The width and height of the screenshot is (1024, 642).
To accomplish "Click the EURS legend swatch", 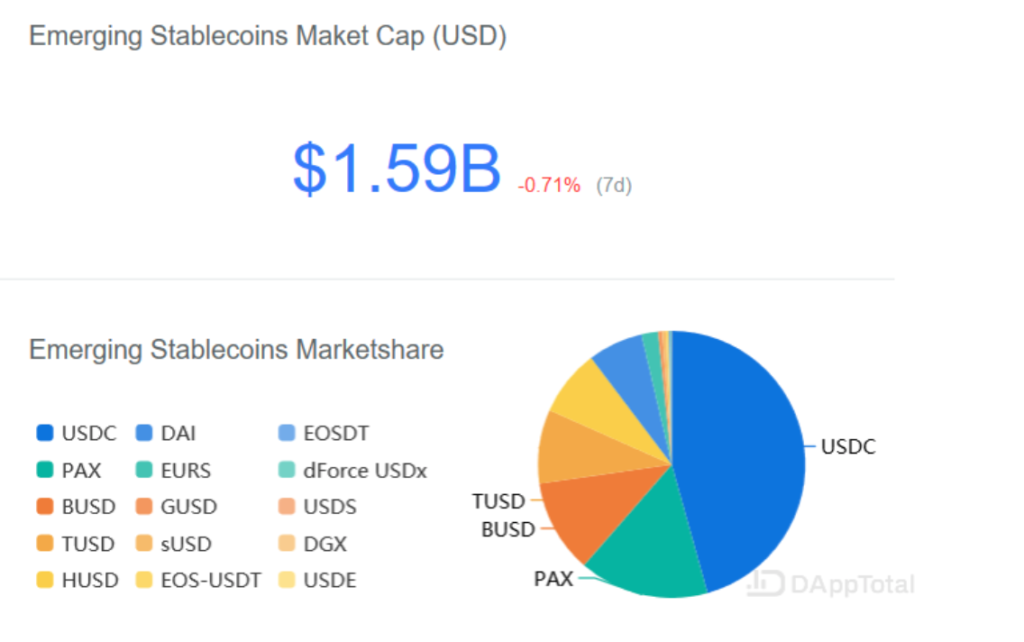I will click(144, 470).
